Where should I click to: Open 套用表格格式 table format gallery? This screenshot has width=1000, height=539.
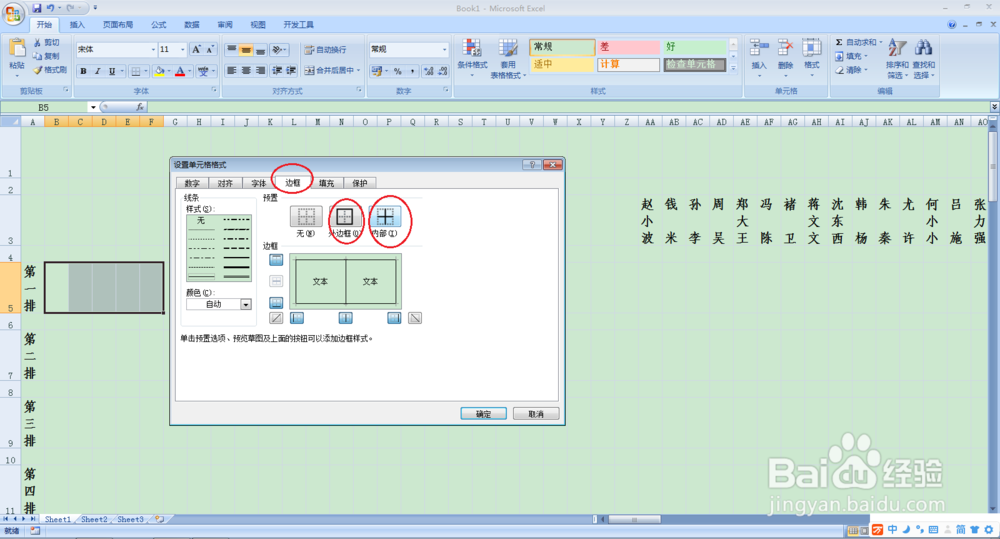[508, 58]
